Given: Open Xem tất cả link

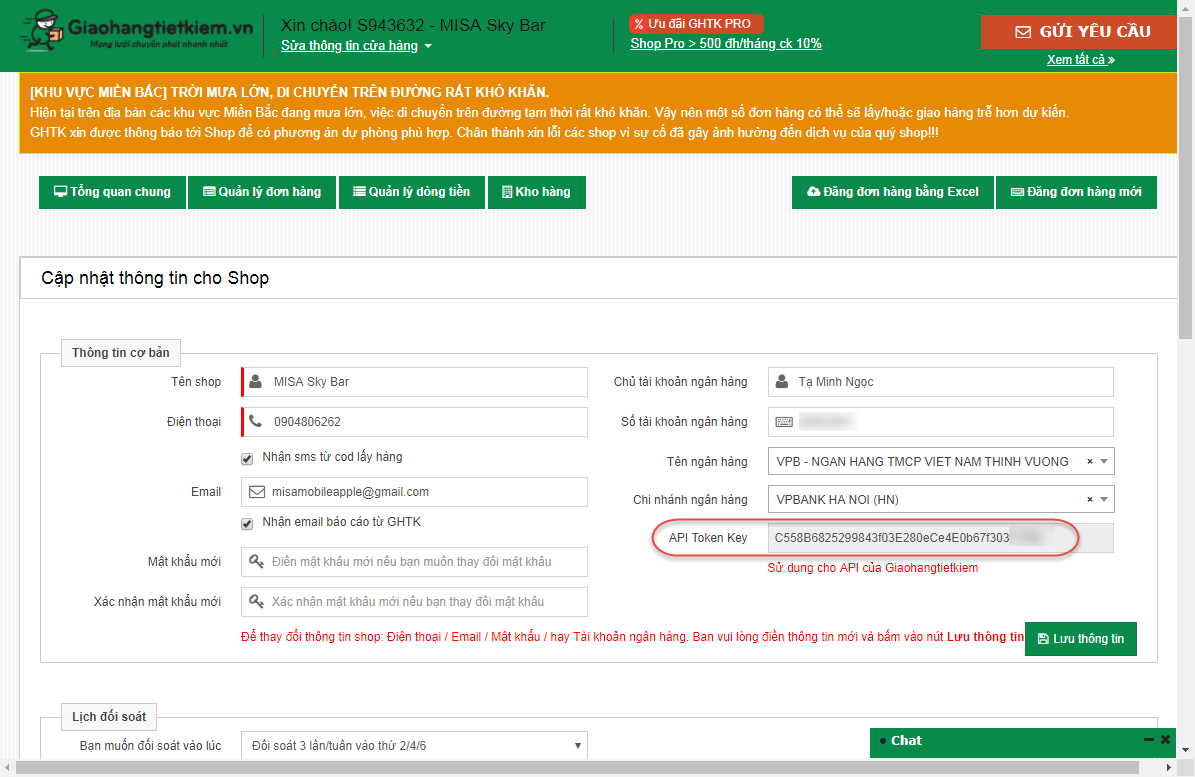Looking at the screenshot, I should [1081, 59].
